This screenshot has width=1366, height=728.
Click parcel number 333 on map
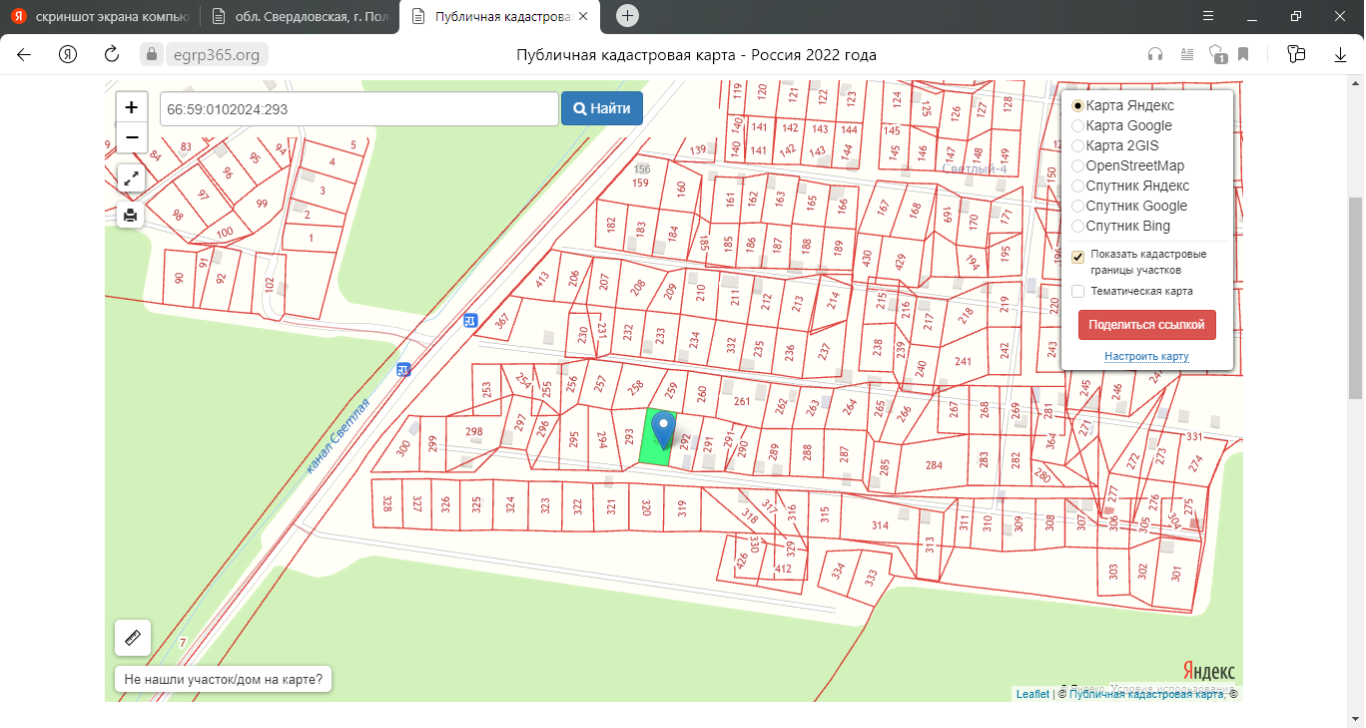[x=870, y=576]
